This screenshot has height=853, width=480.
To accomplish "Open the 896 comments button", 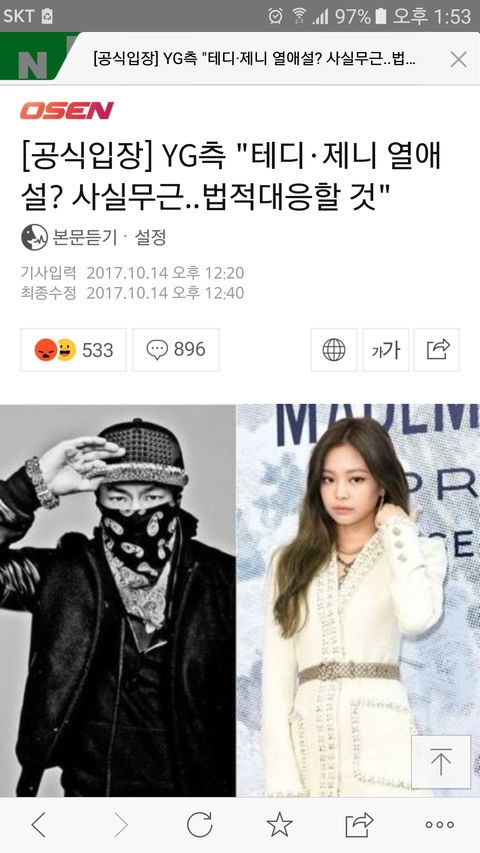I will pos(176,350).
